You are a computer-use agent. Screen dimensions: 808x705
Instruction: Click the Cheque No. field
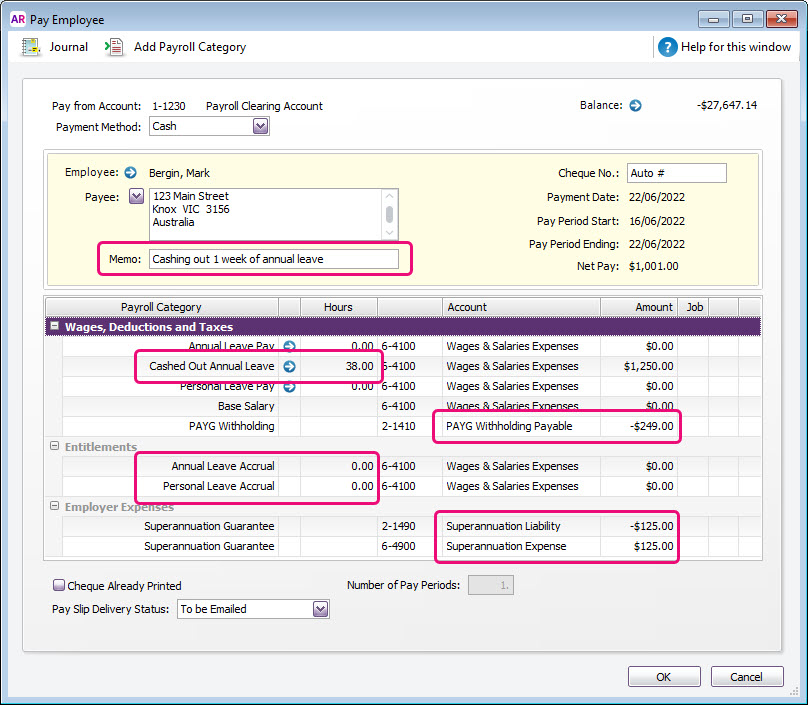coord(677,173)
